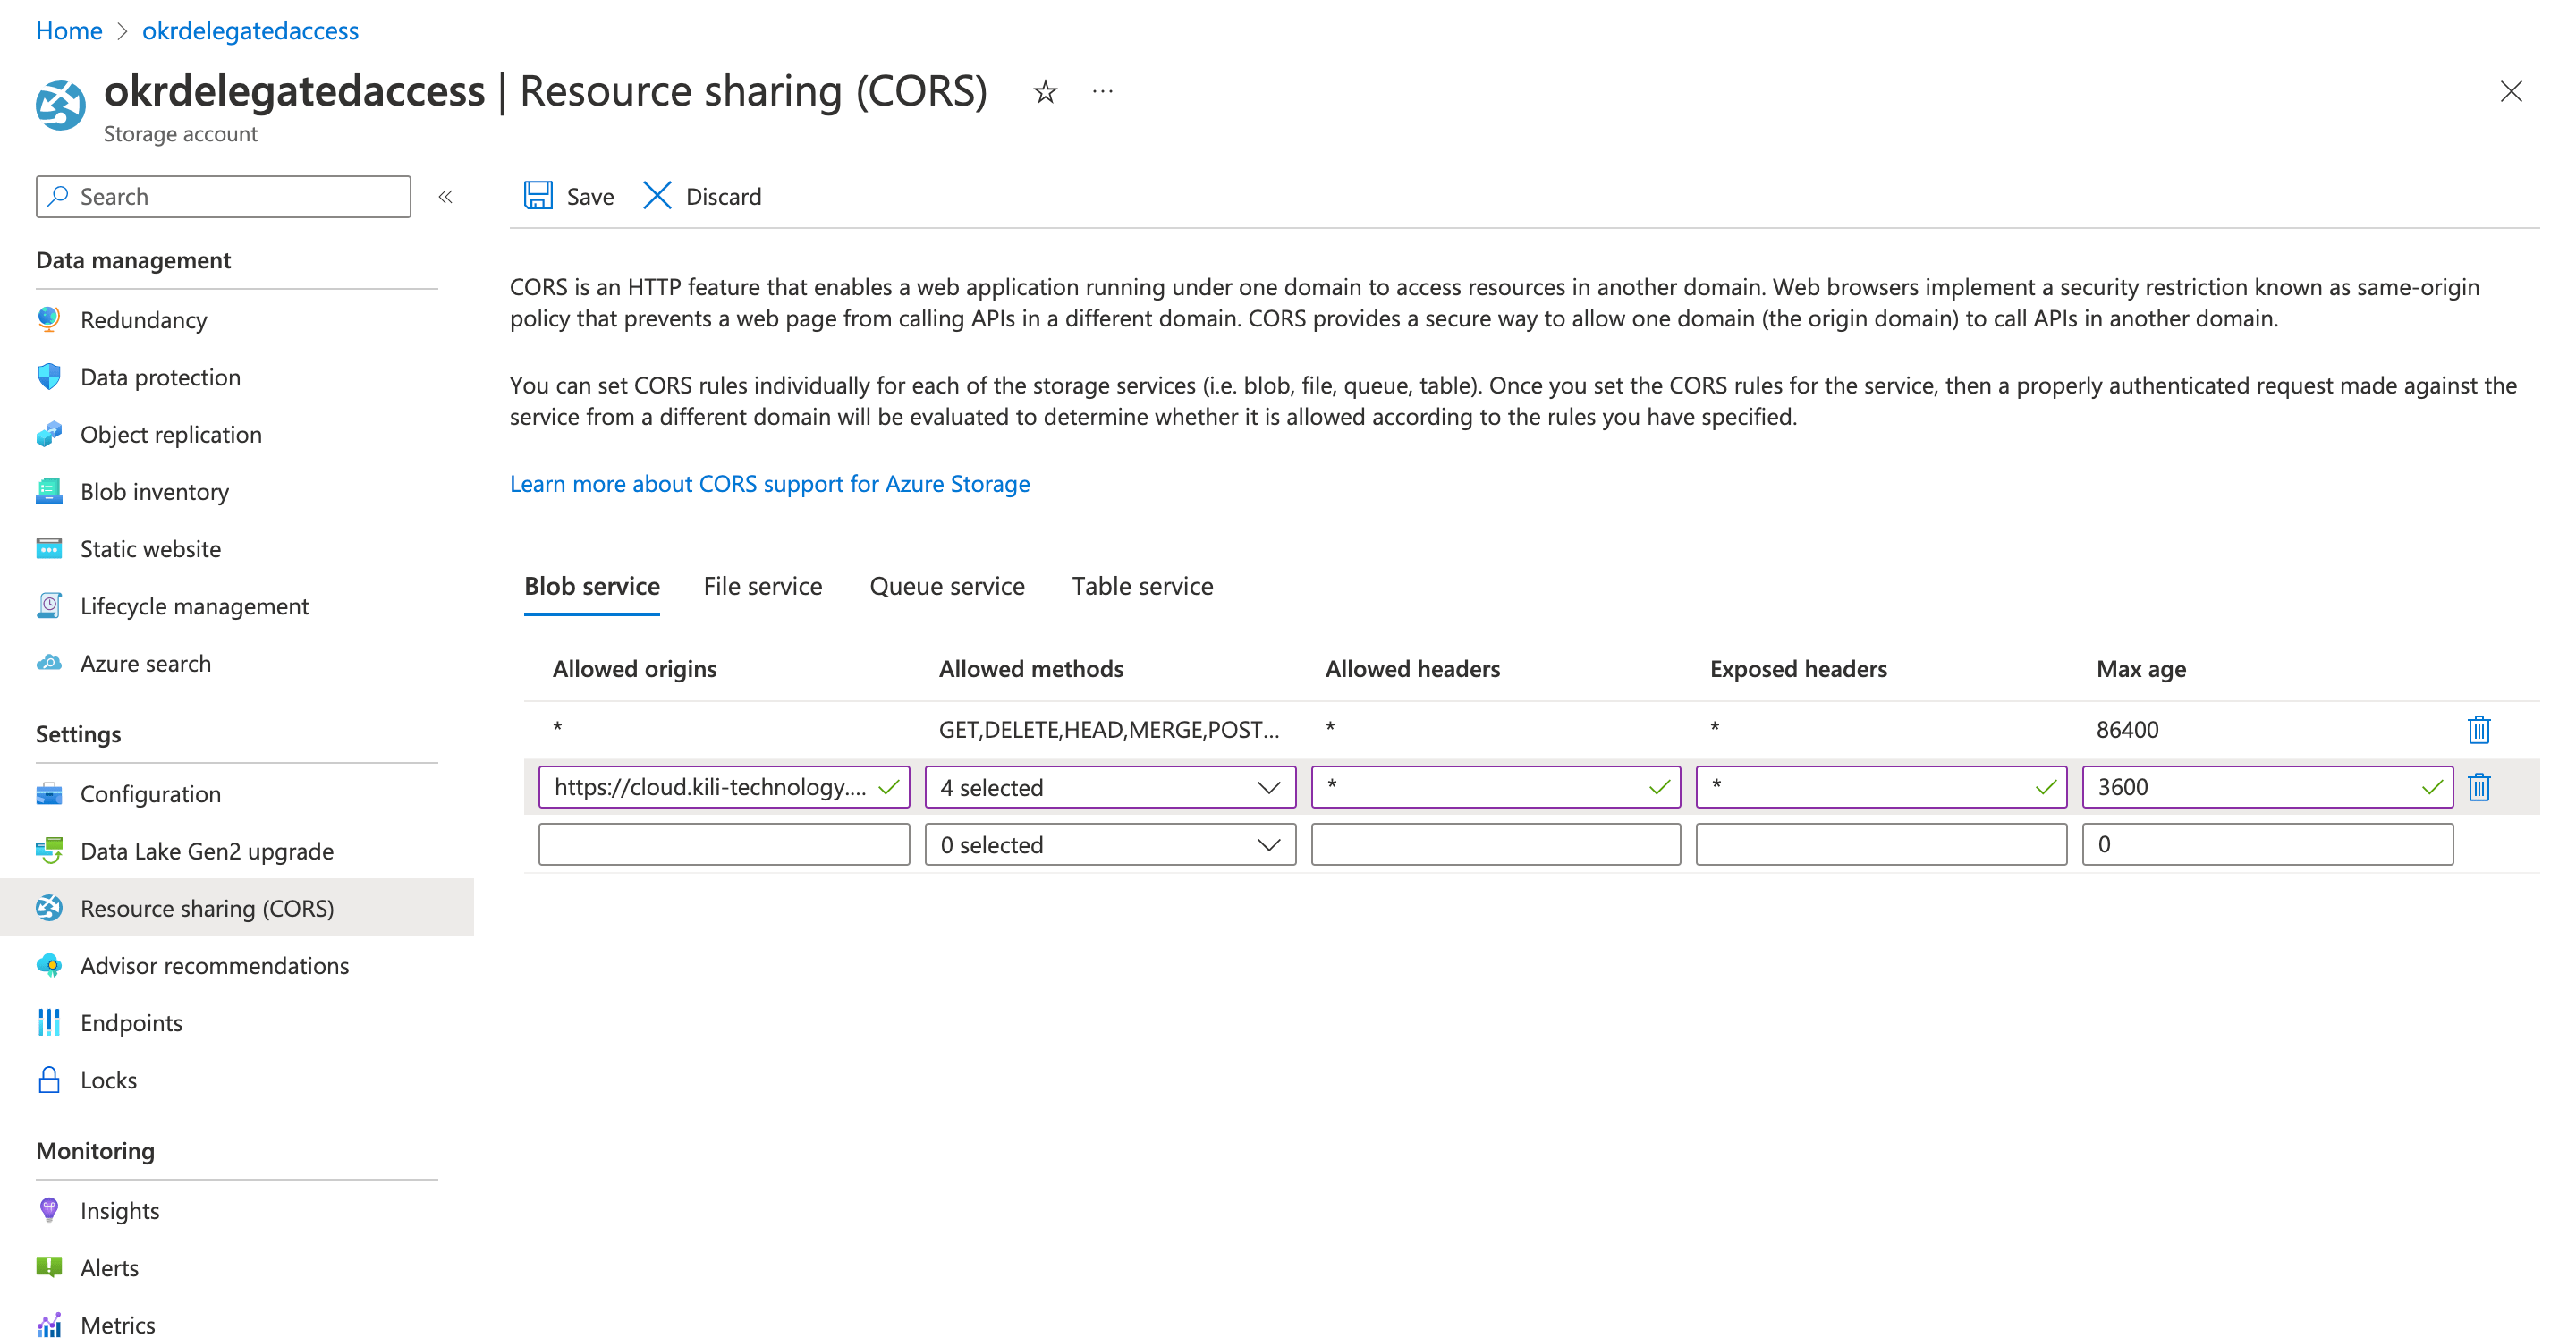Screen dimensions: 2576x1338
Task: Open Object replication settings icon
Action: [48, 434]
